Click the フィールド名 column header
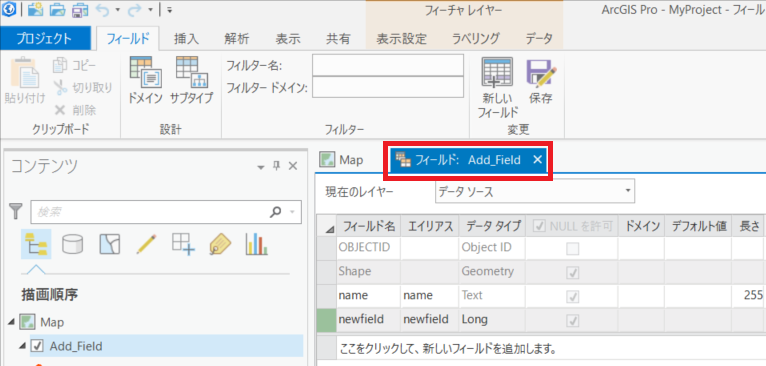The width and height of the screenshot is (766, 366). pyautogui.click(x=368, y=226)
